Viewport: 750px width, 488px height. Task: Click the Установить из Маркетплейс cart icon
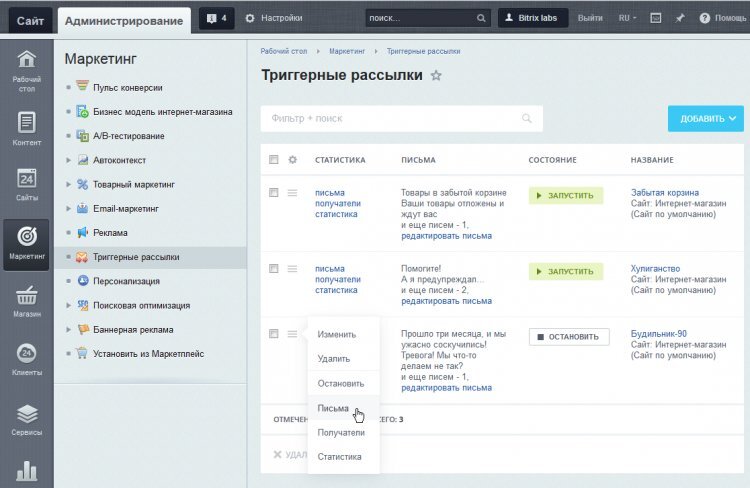click(x=82, y=353)
